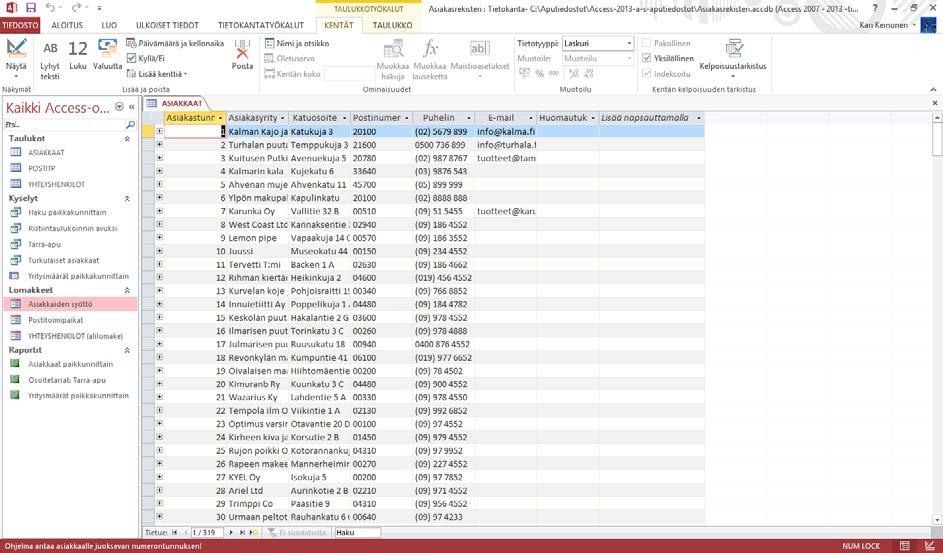The height and width of the screenshot is (553, 943).
Task: Click Lisää napsauttamalla column header
Action: (x=651, y=118)
